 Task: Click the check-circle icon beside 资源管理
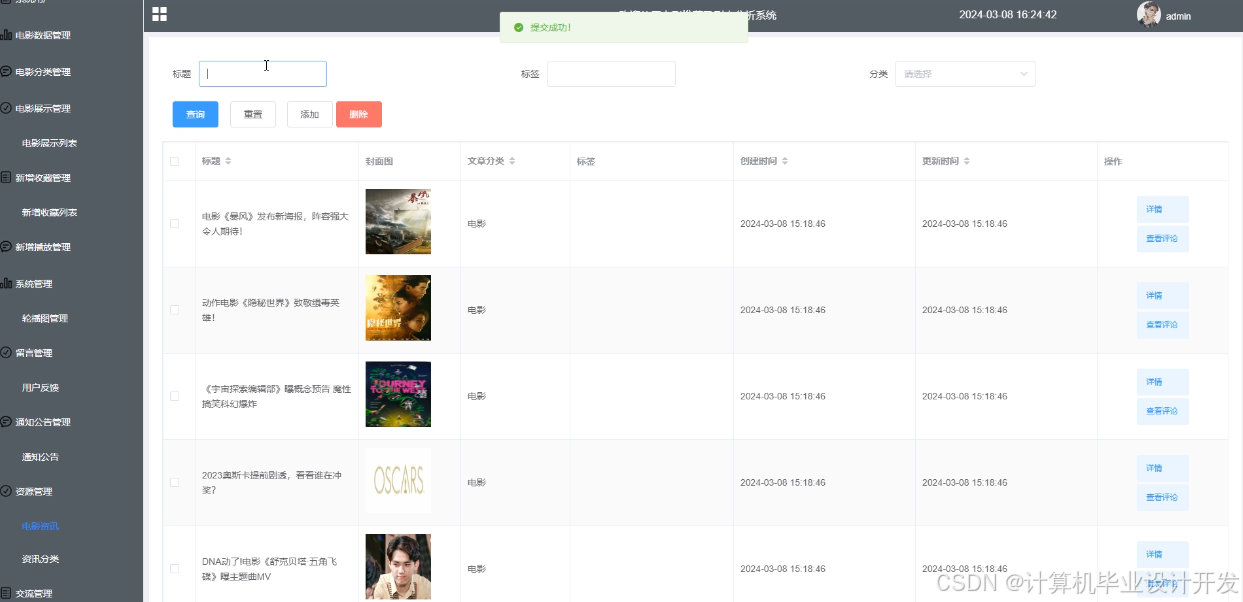pos(6,491)
